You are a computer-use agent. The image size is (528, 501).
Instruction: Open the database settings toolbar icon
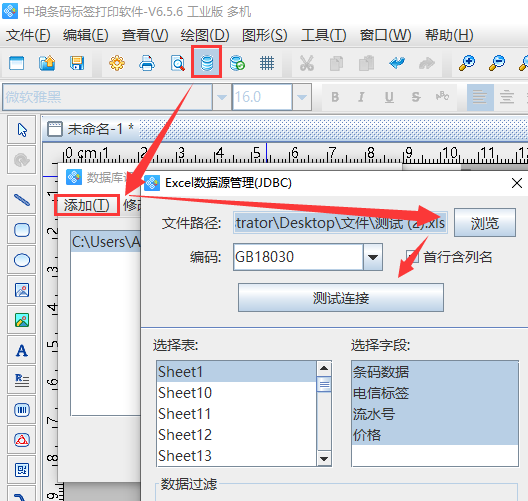click(x=206, y=63)
